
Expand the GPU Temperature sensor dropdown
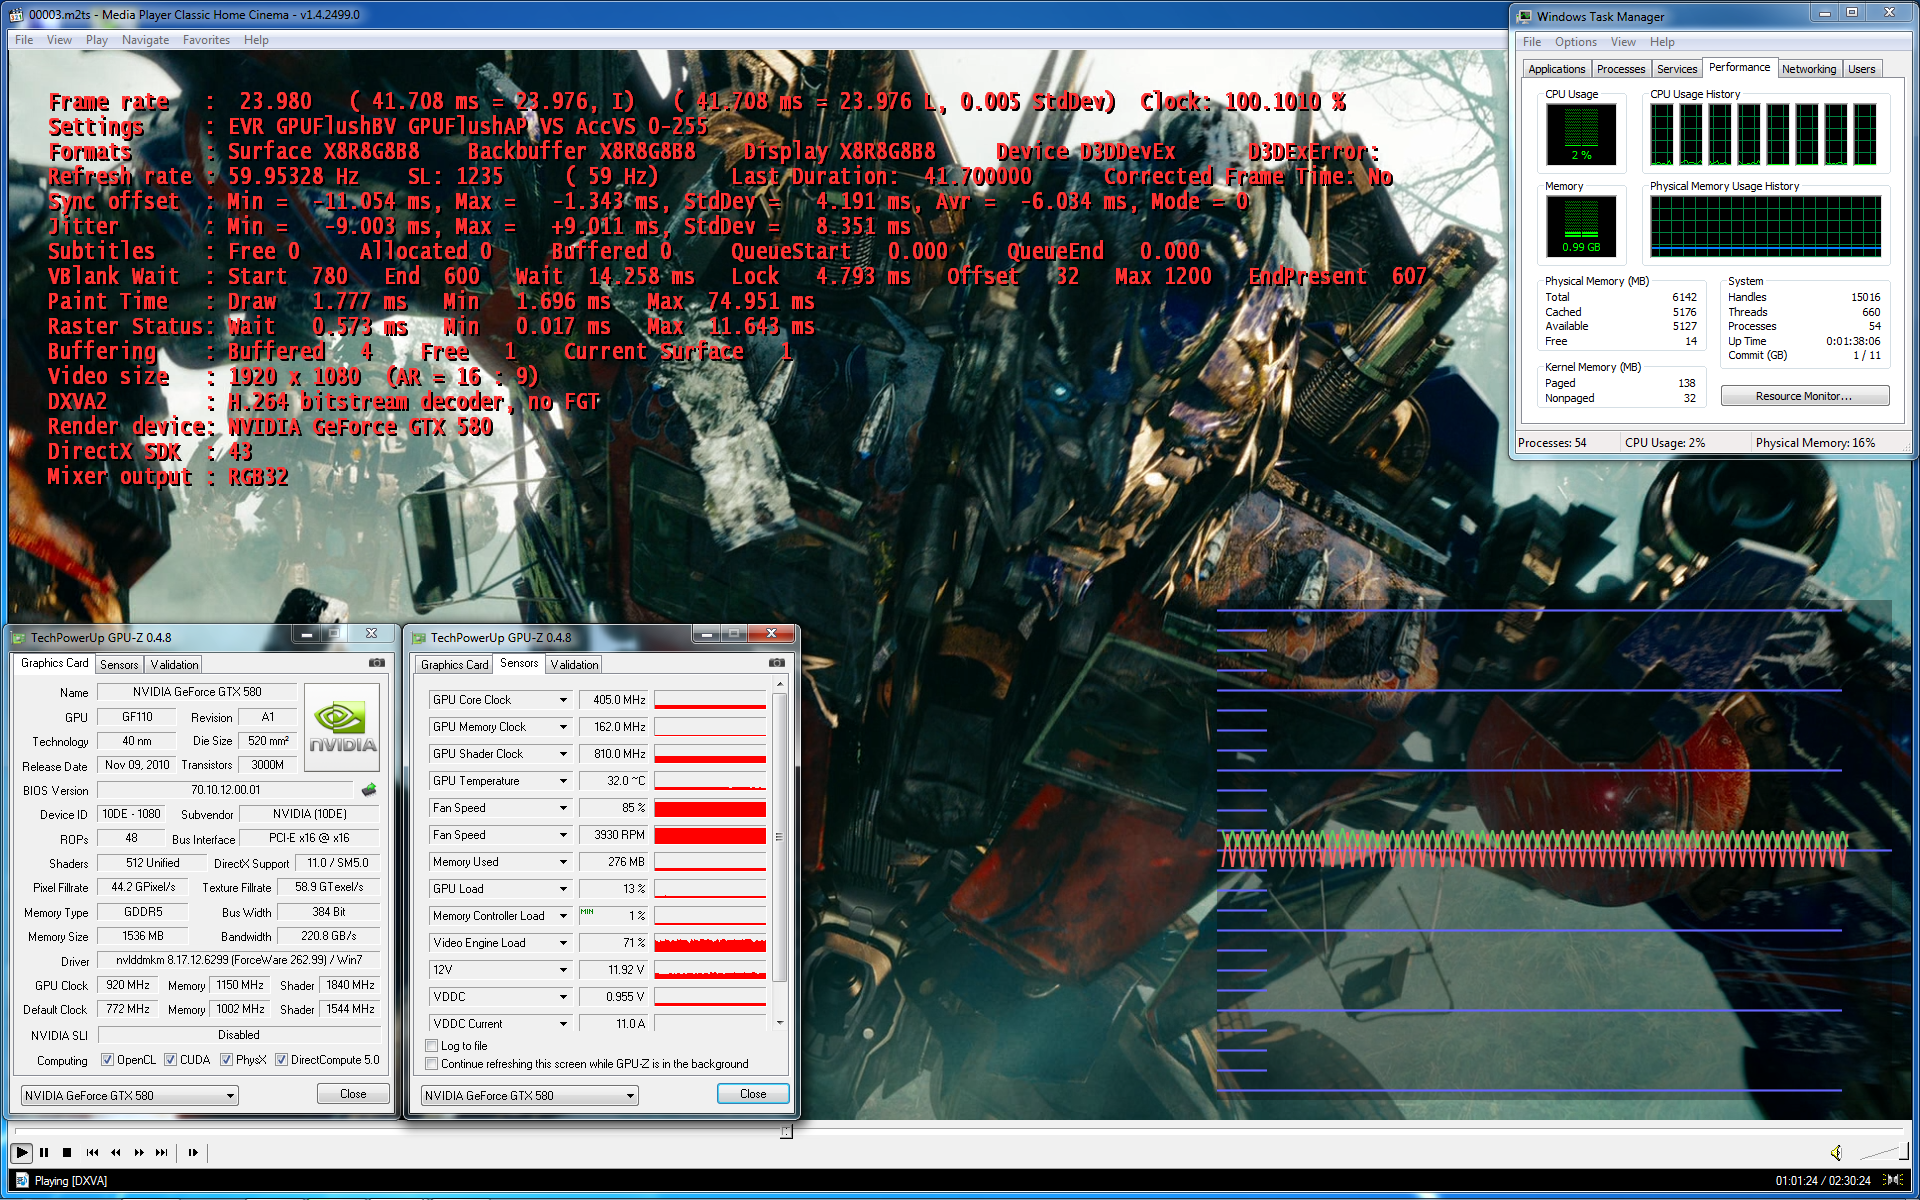click(563, 781)
